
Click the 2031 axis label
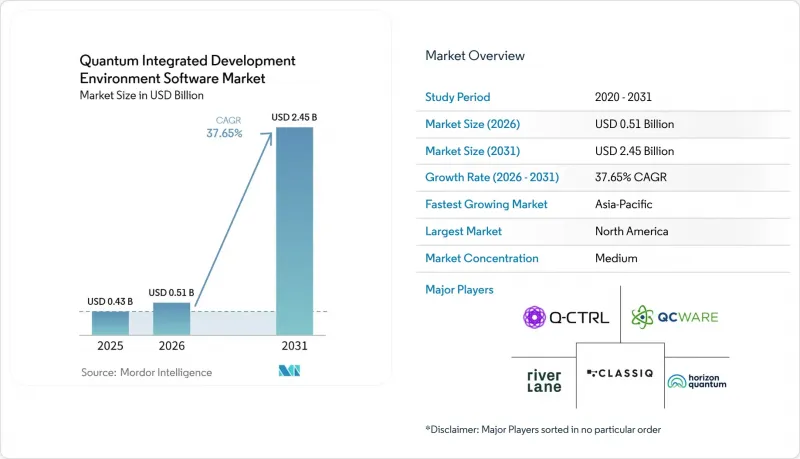(294, 346)
